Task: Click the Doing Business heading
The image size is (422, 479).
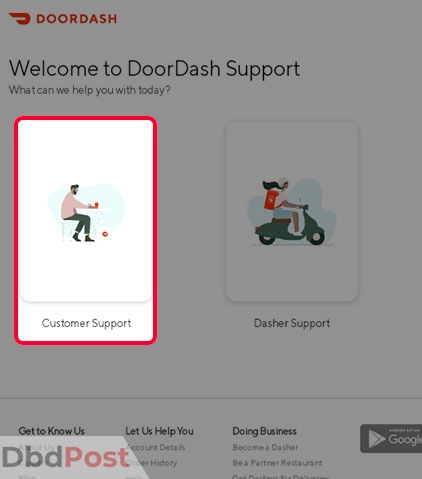Action: [x=264, y=431]
